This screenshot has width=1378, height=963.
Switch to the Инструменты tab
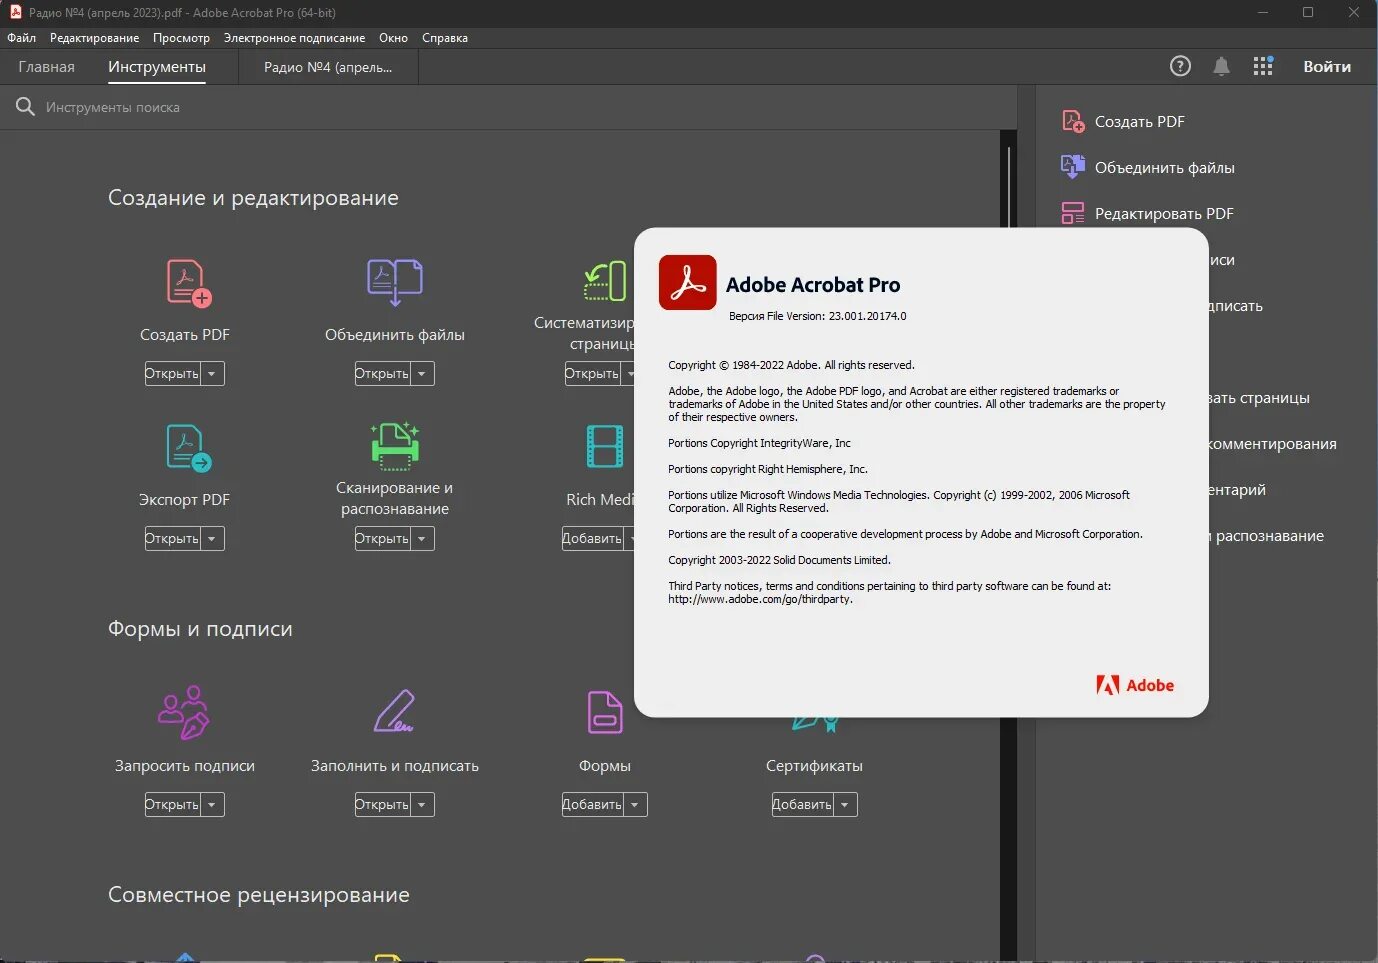pyautogui.click(x=157, y=67)
